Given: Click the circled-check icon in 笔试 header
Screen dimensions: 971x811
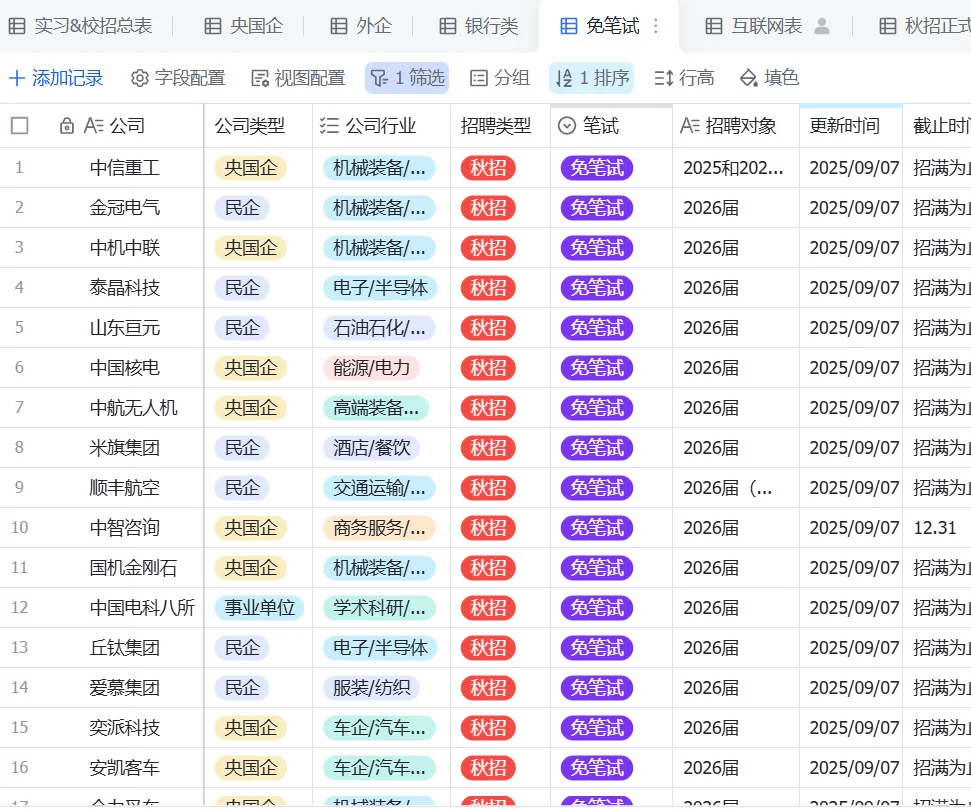Looking at the screenshot, I should pos(567,126).
